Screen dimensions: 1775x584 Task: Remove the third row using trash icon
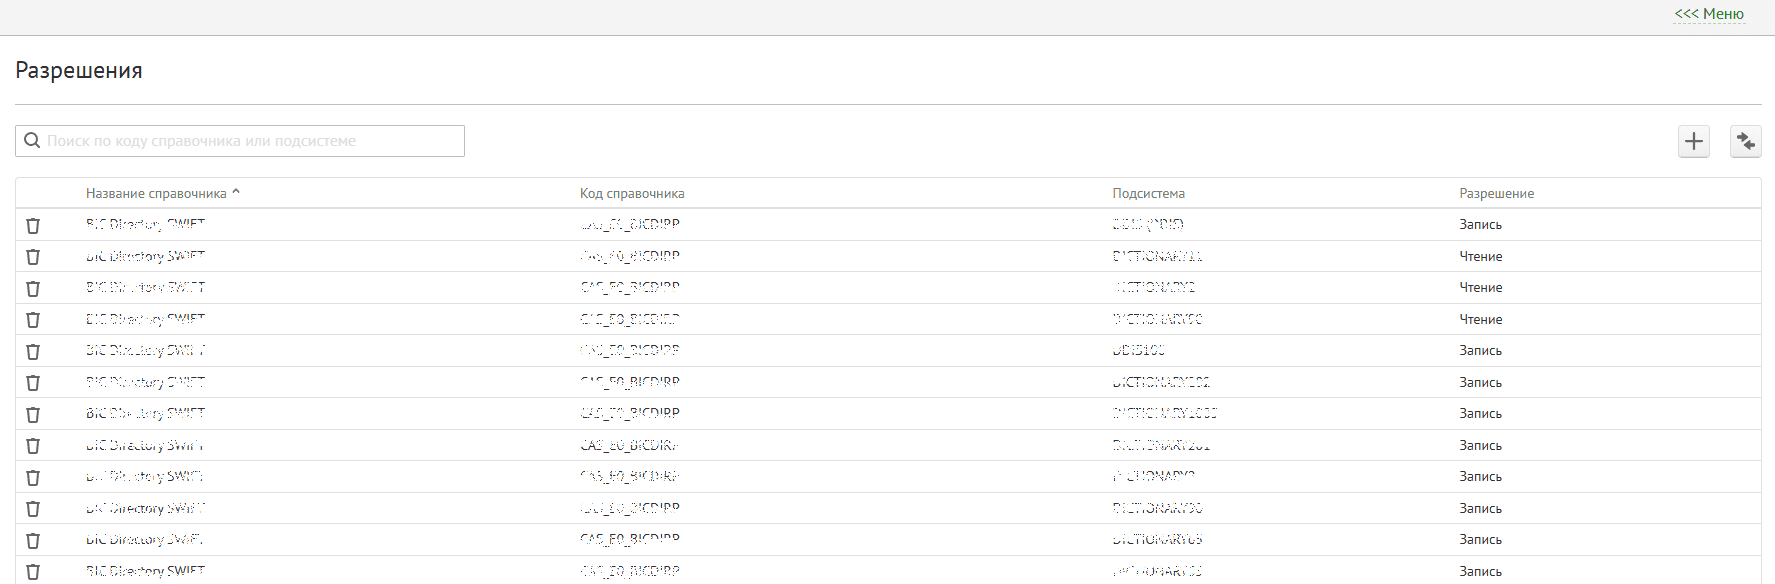click(33, 288)
